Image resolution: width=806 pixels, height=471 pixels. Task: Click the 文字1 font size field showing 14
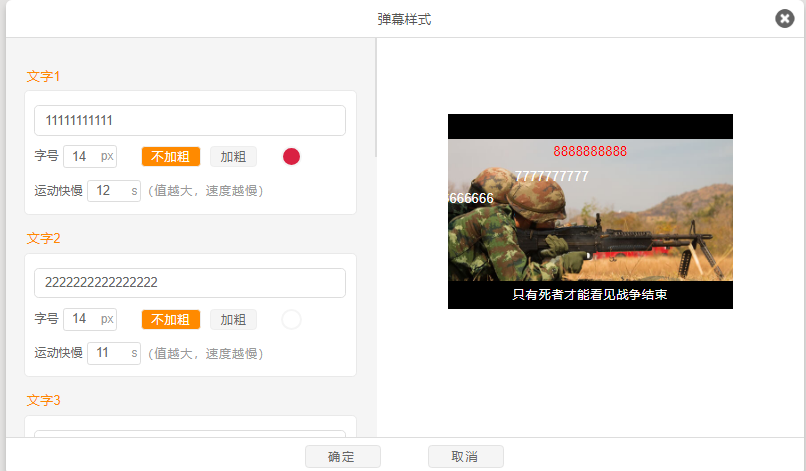click(x=90, y=156)
